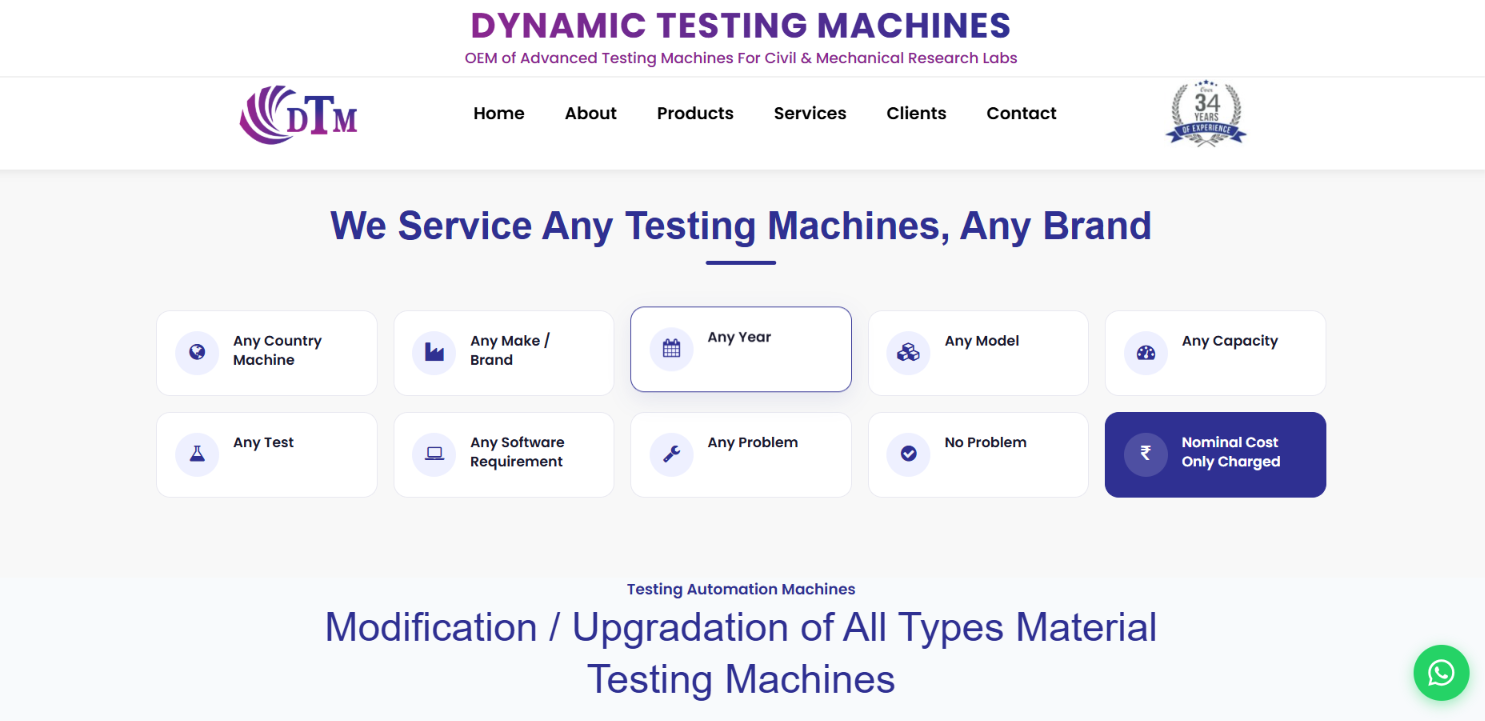
Task: Open the Clients menu item
Action: pos(916,113)
